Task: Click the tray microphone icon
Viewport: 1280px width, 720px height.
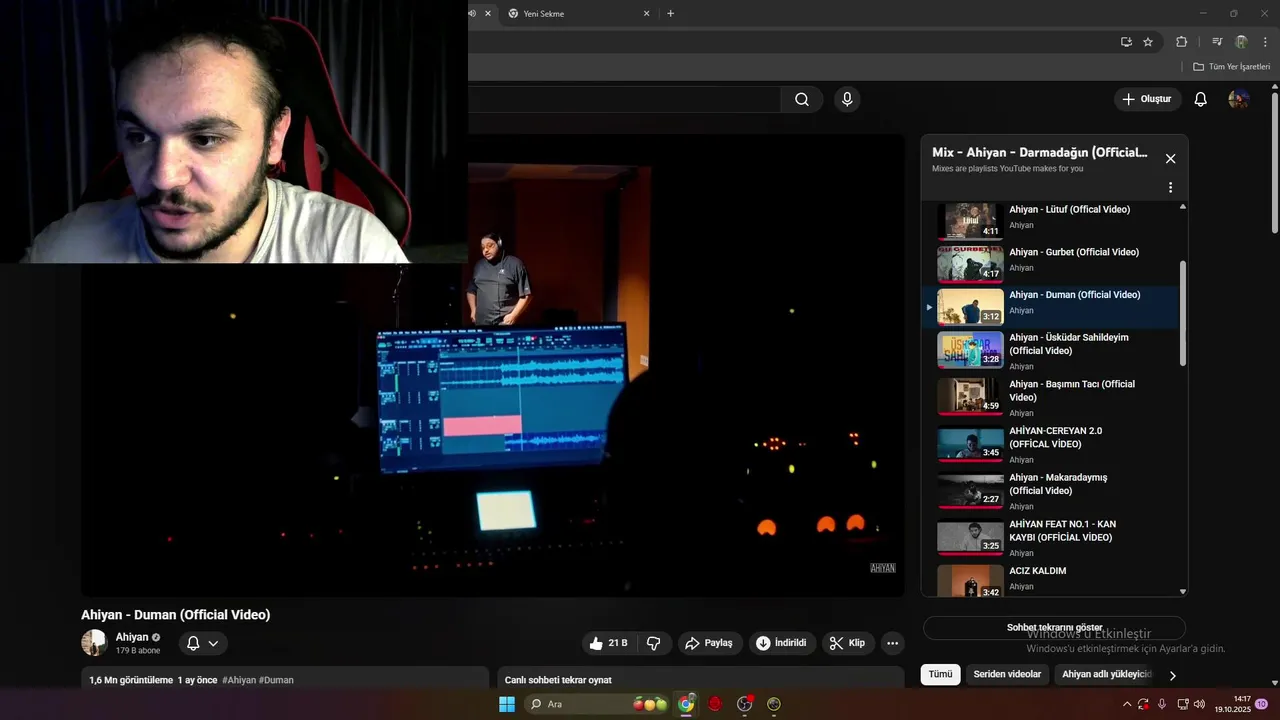Action: point(1162,704)
